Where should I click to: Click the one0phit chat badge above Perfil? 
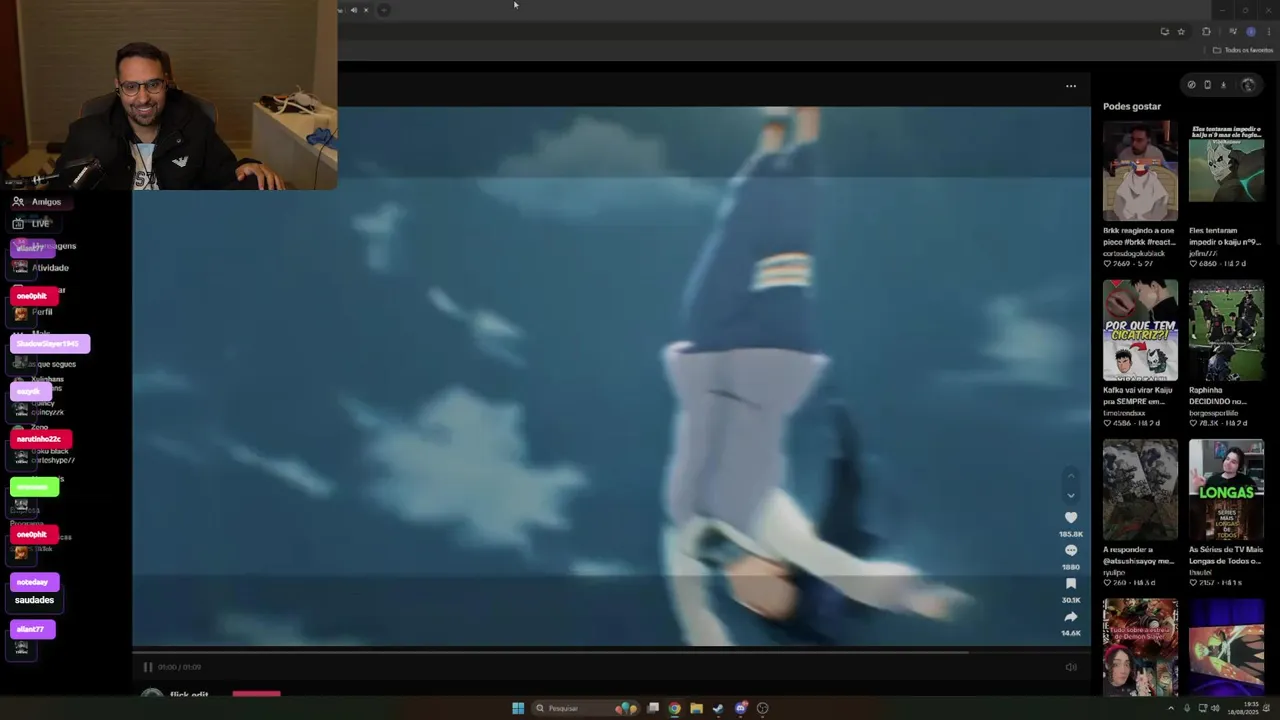coord(33,296)
